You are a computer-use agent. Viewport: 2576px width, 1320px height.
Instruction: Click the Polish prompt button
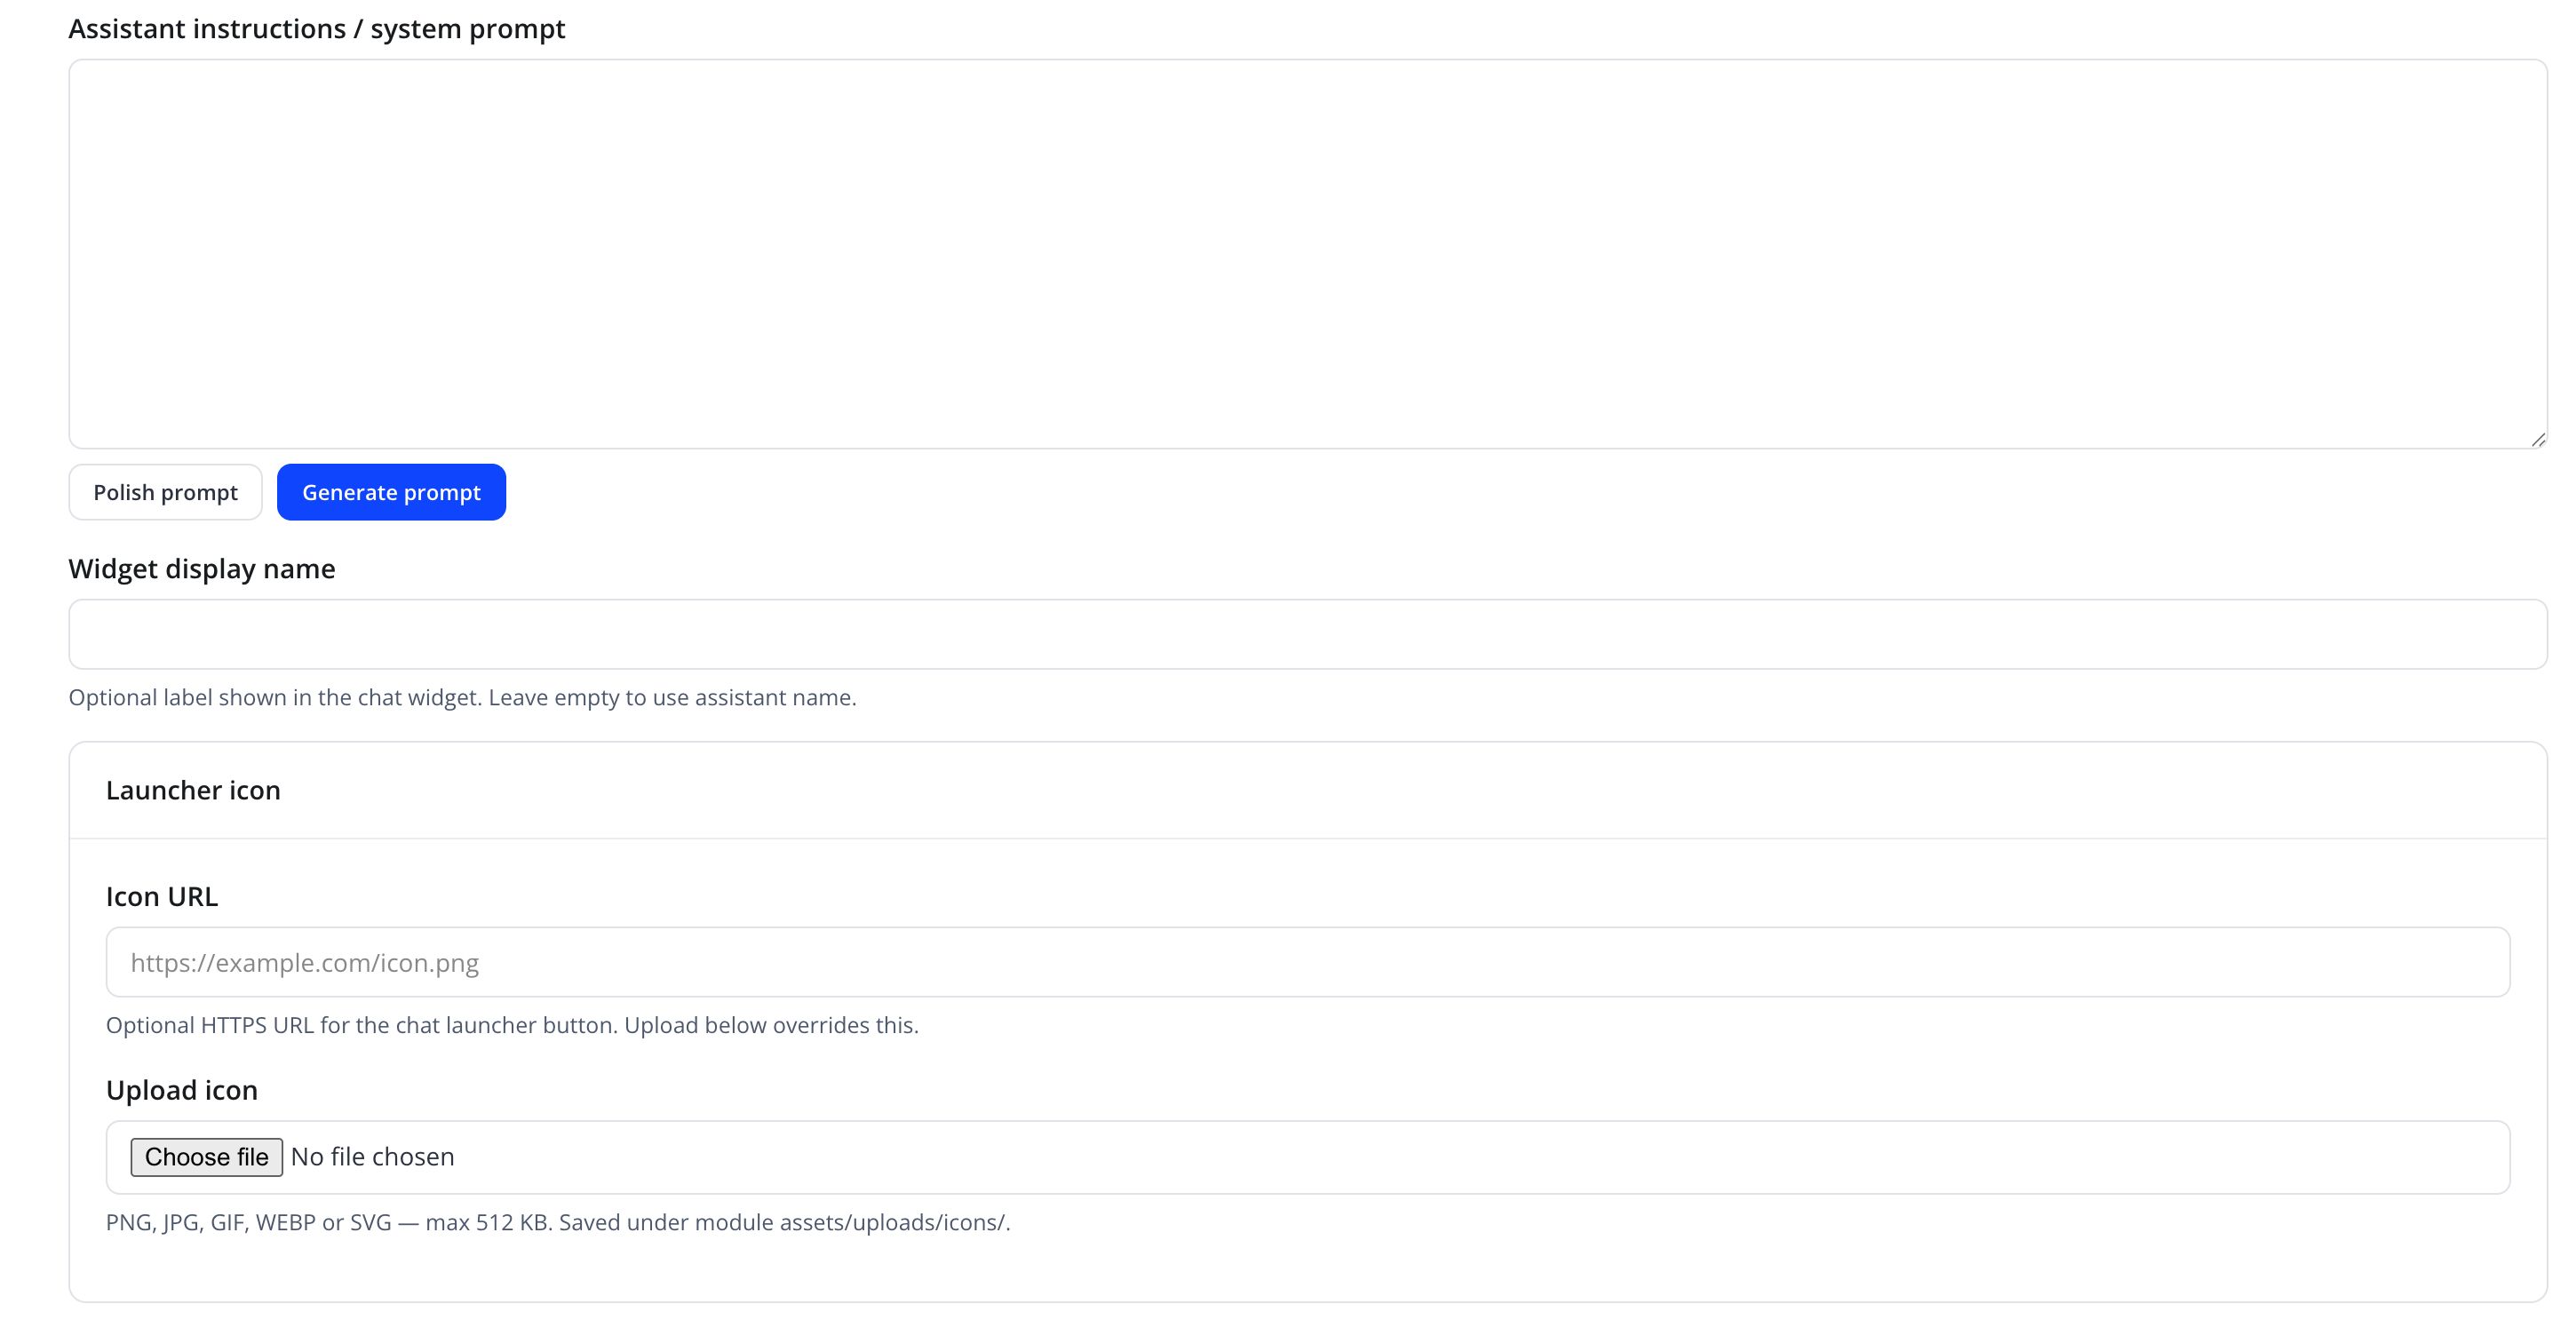pos(165,492)
